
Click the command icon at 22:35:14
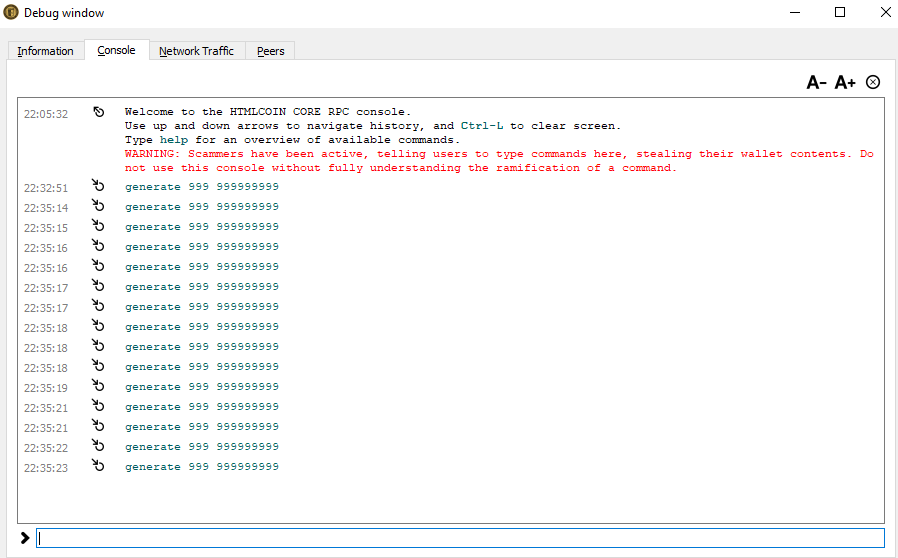(99, 206)
